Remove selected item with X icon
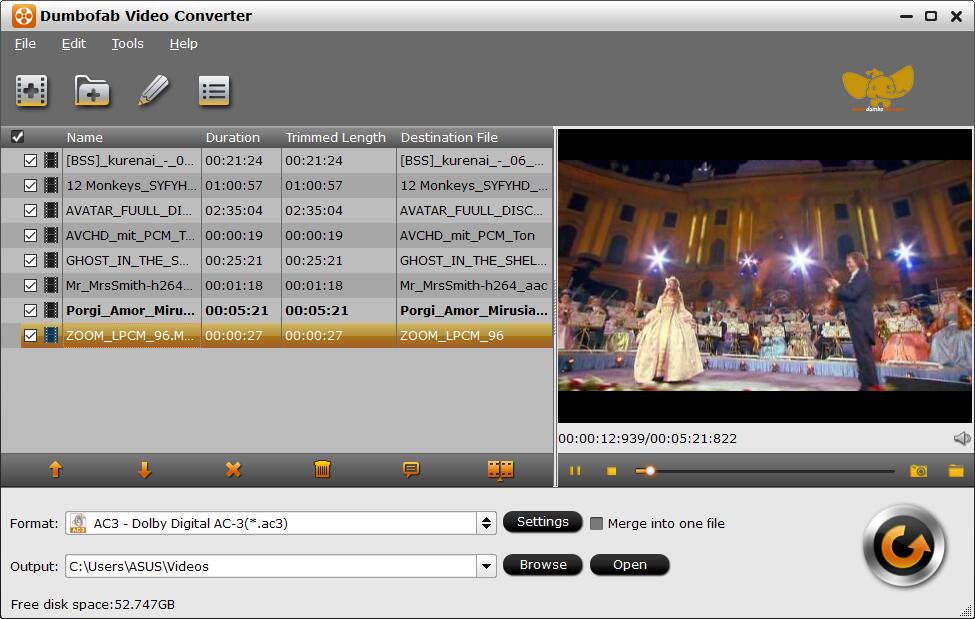Screen dimensions: 975x619 tap(233, 470)
